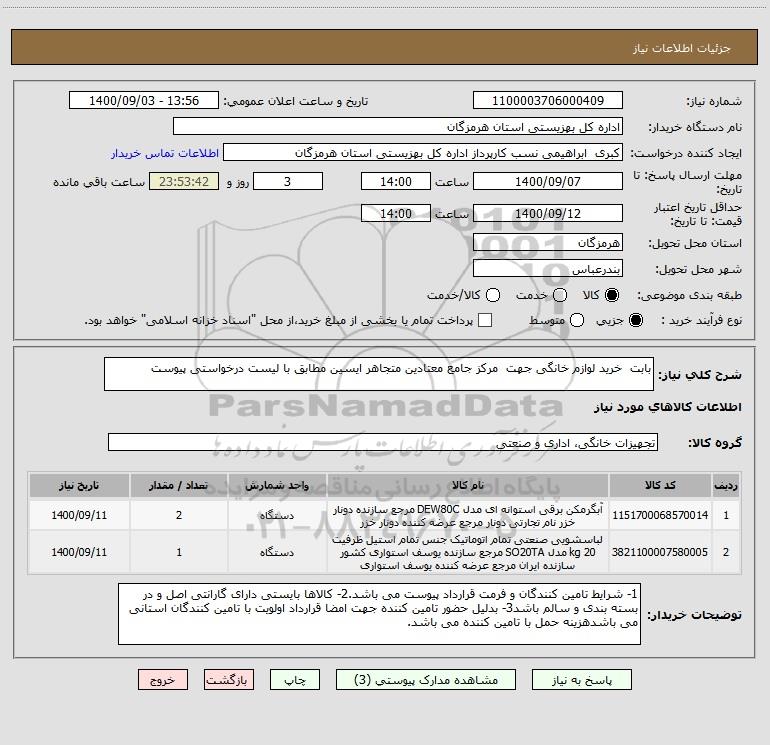Click the دستگاه unit in row 1

coord(277,515)
